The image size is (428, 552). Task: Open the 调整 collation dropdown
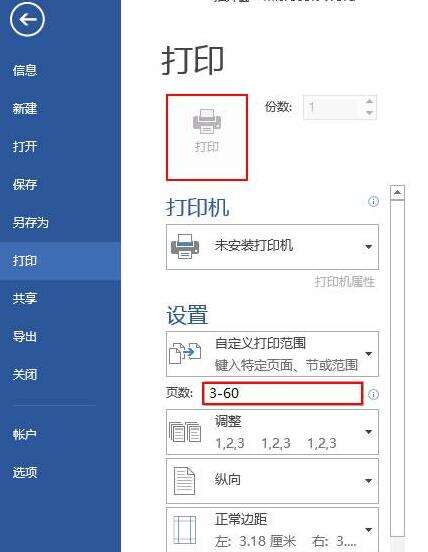point(368,432)
